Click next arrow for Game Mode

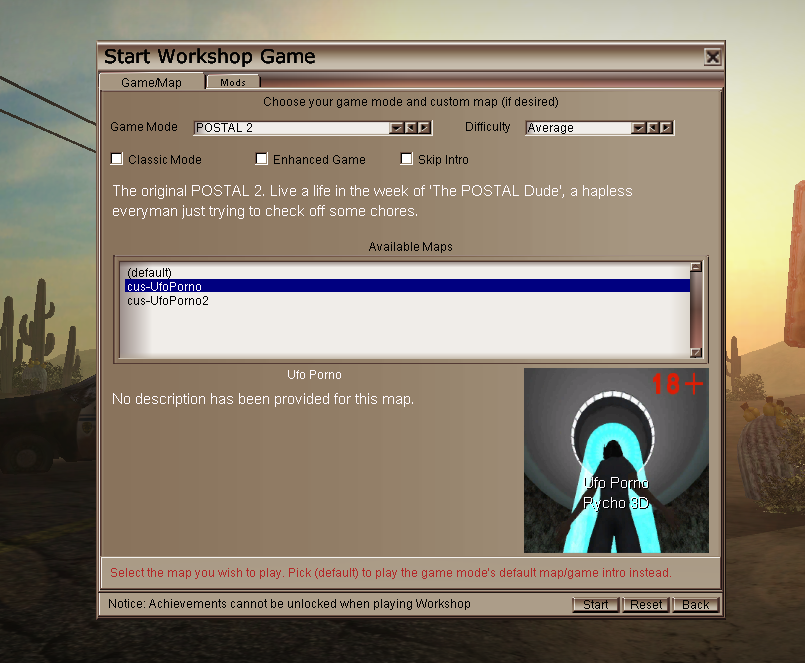pos(424,127)
